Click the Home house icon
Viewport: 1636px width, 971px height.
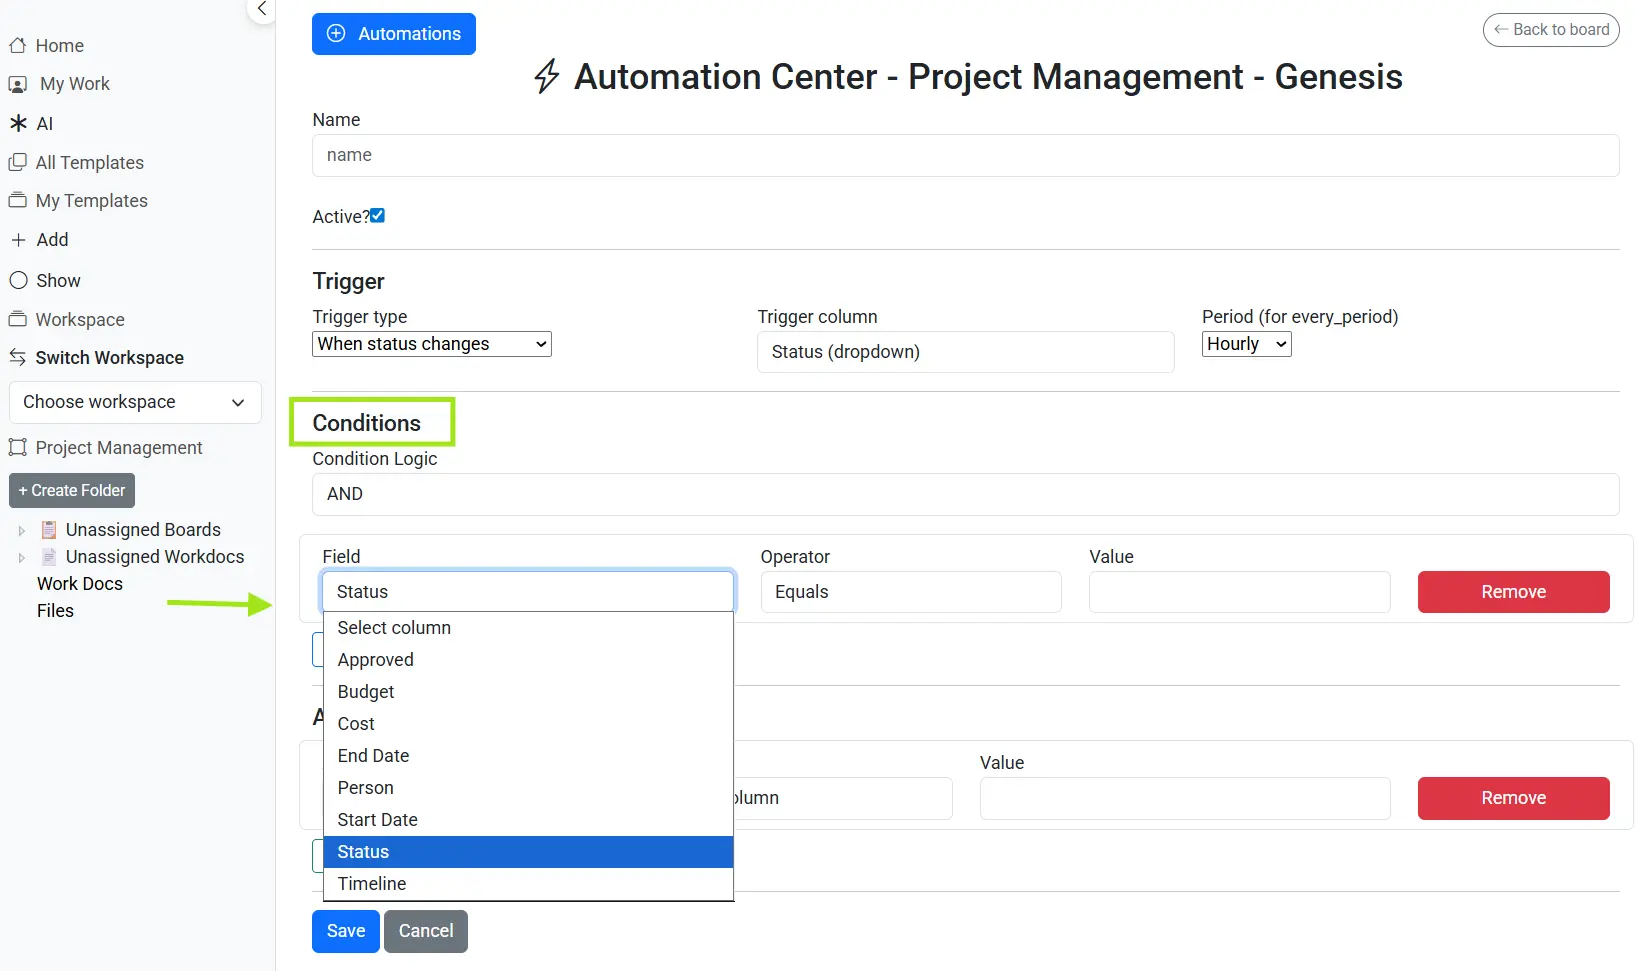pos(17,45)
